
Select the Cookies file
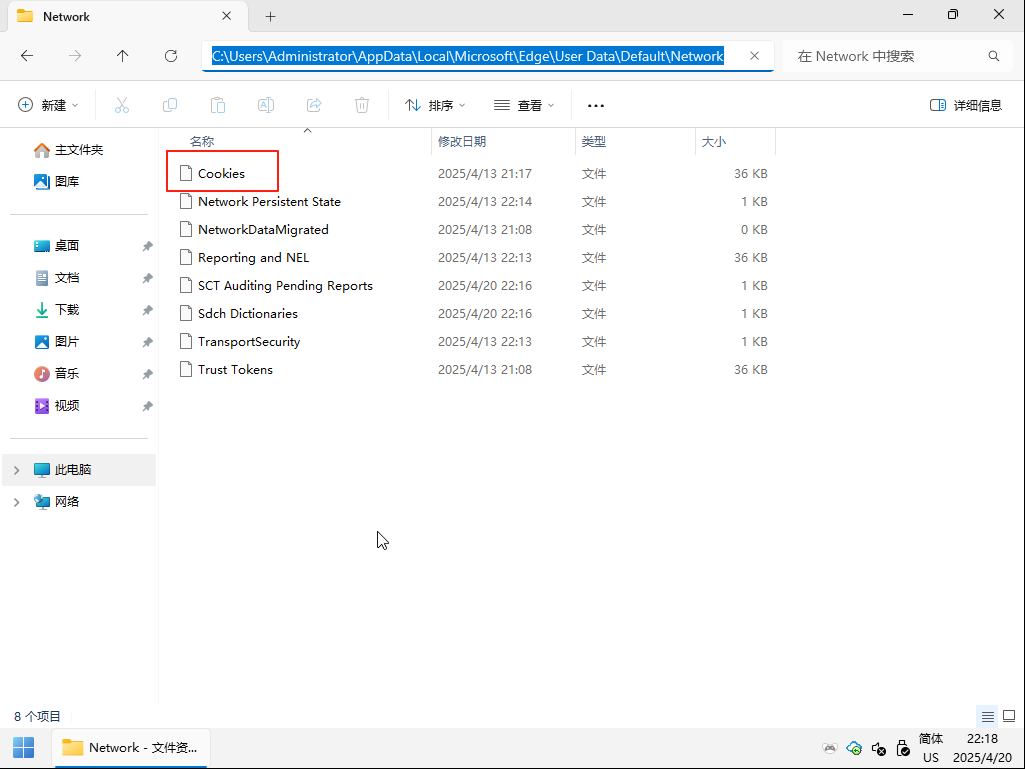221,173
